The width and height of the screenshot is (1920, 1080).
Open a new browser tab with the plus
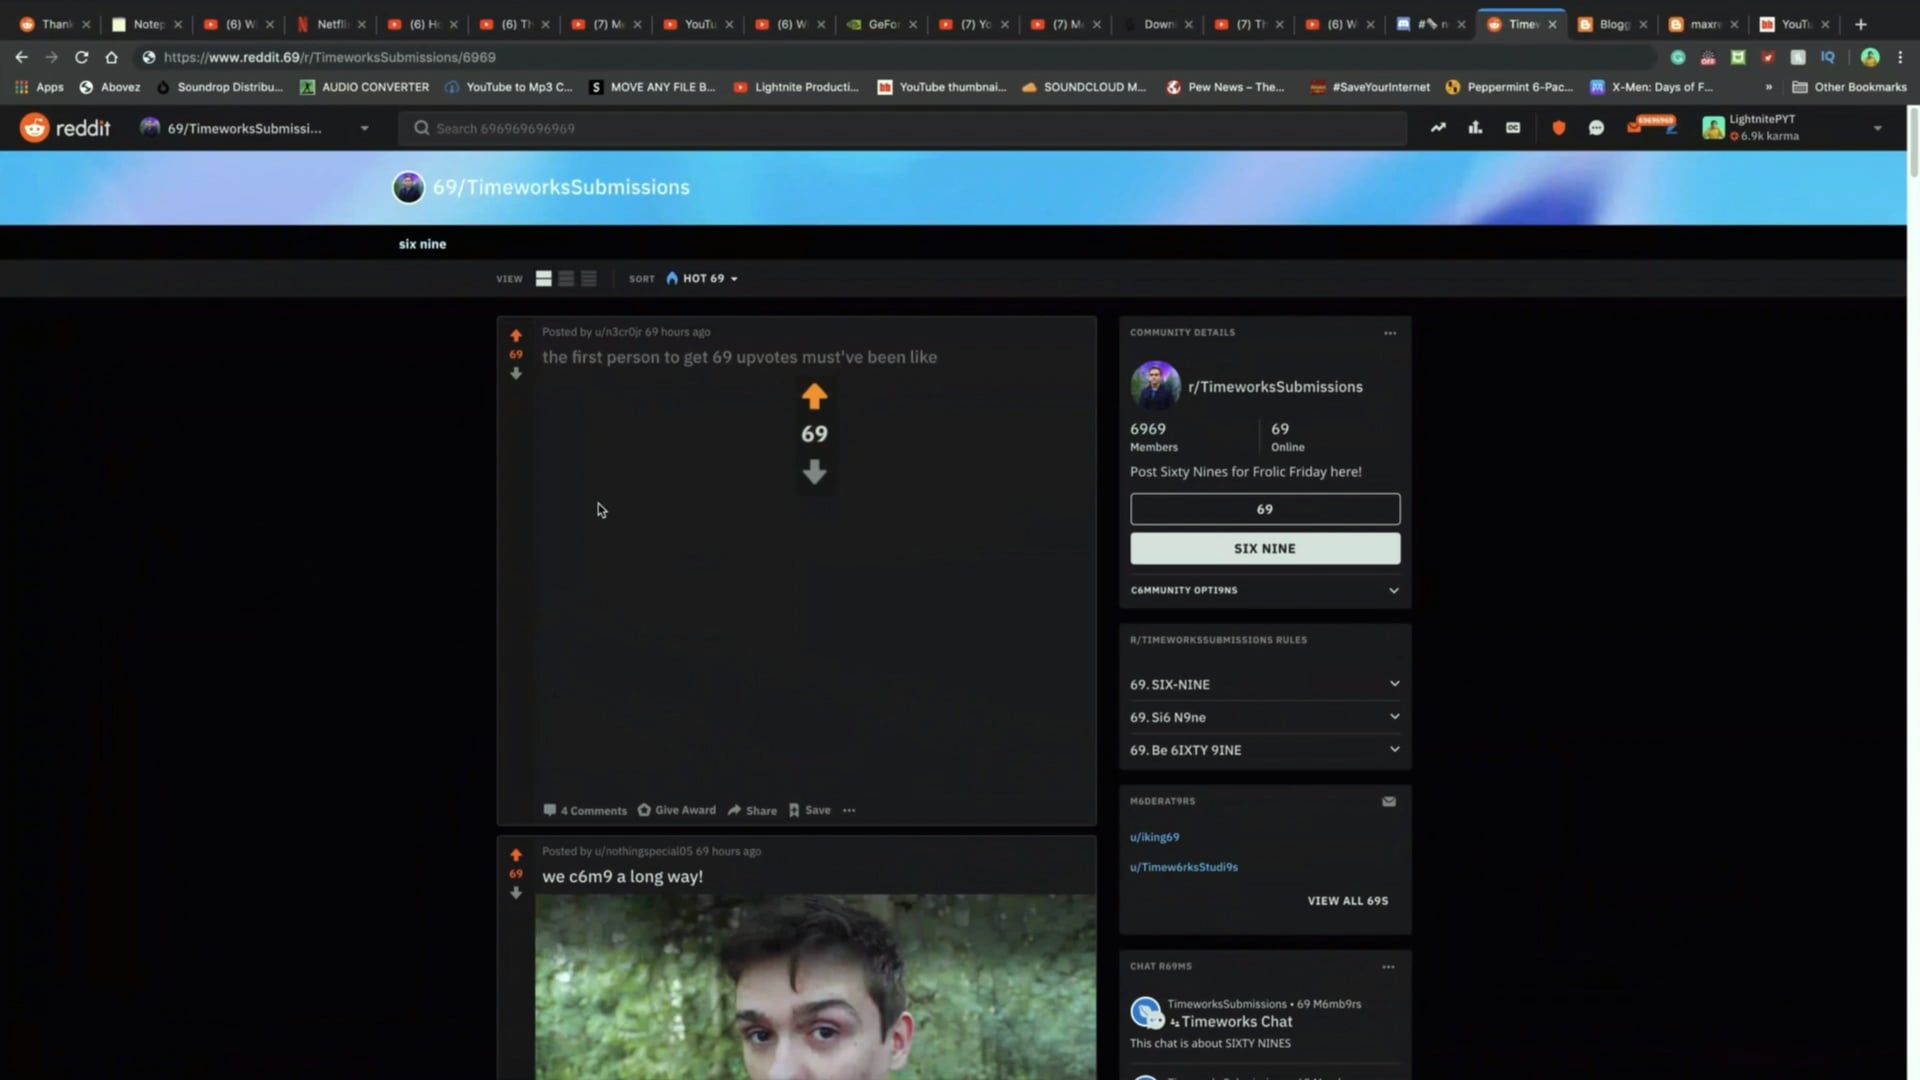point(1860,24)
